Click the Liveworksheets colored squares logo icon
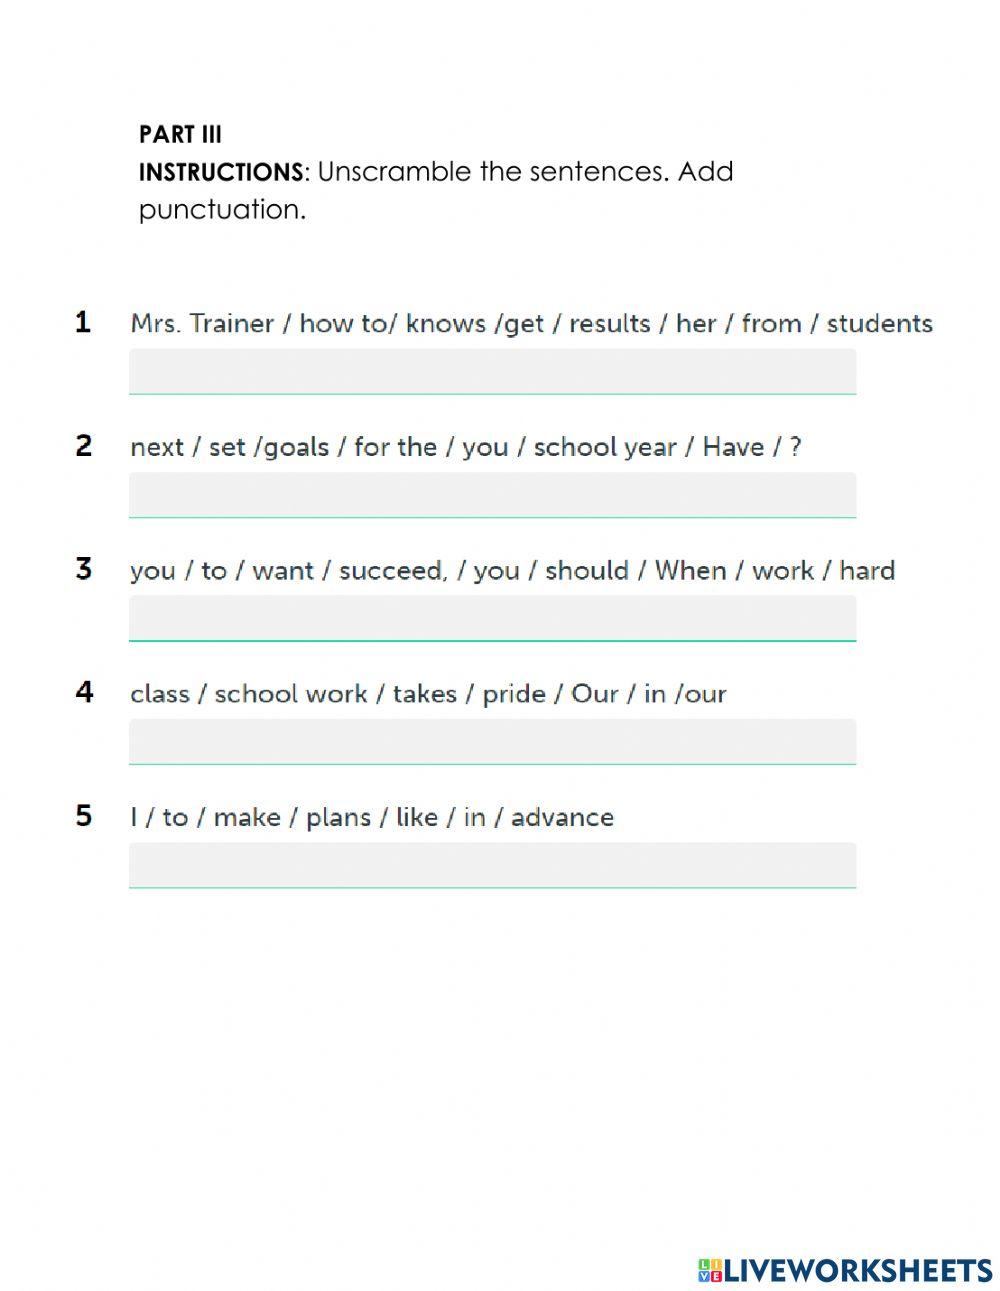The height and width of the screenshot is (1291, 1000). tap(709, 1270)
